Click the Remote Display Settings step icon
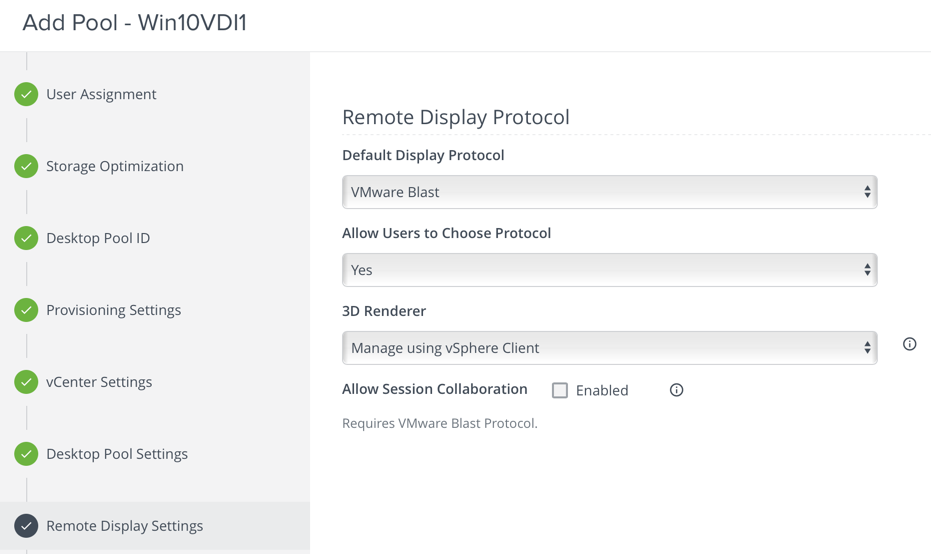The width and height of the screenshot is (931, 554). tap(26, 526)
